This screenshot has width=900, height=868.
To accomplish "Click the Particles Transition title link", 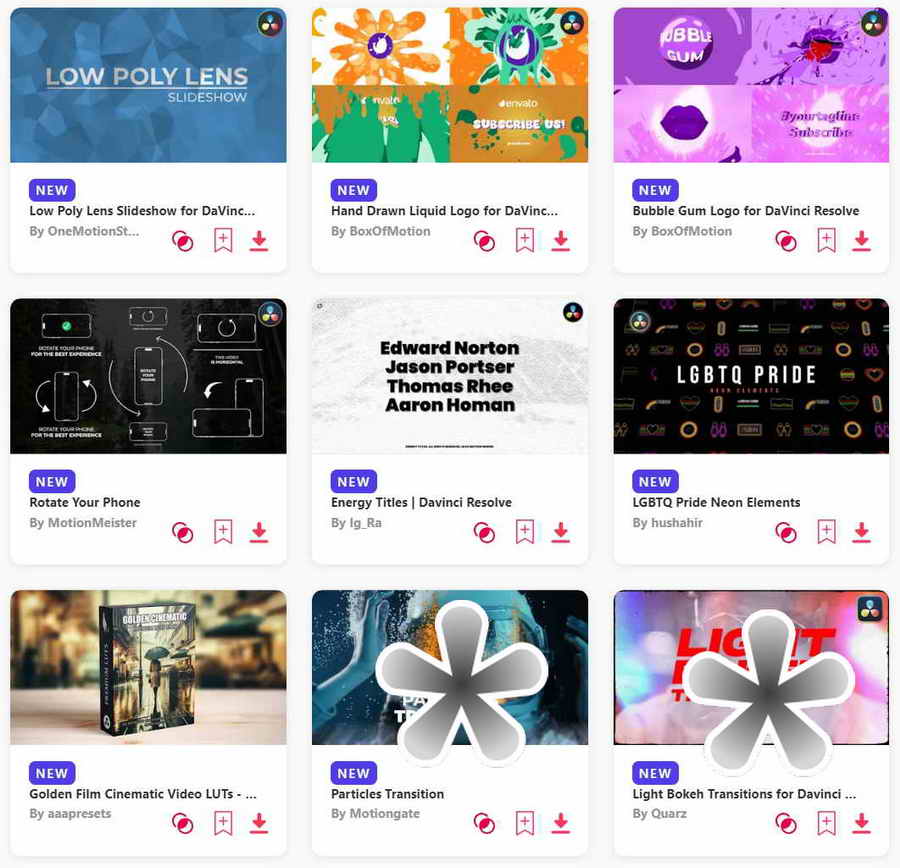I will click(387, 794).
